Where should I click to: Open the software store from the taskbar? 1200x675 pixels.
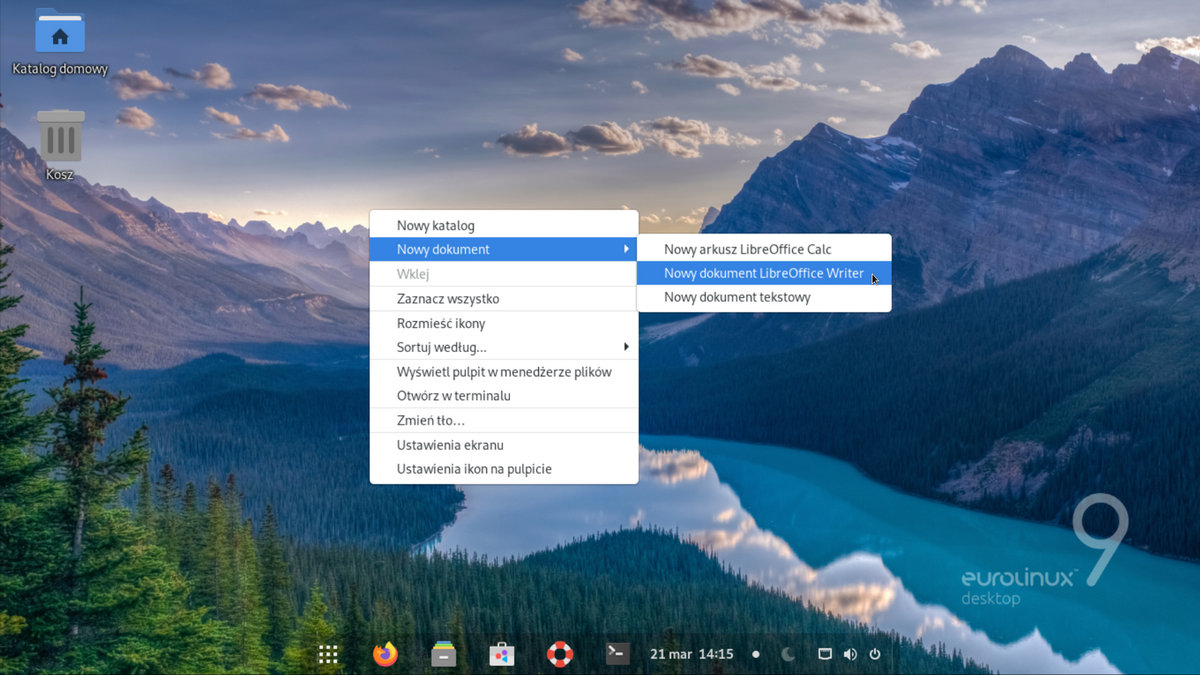pyautogui.click(x=501, y=653)
